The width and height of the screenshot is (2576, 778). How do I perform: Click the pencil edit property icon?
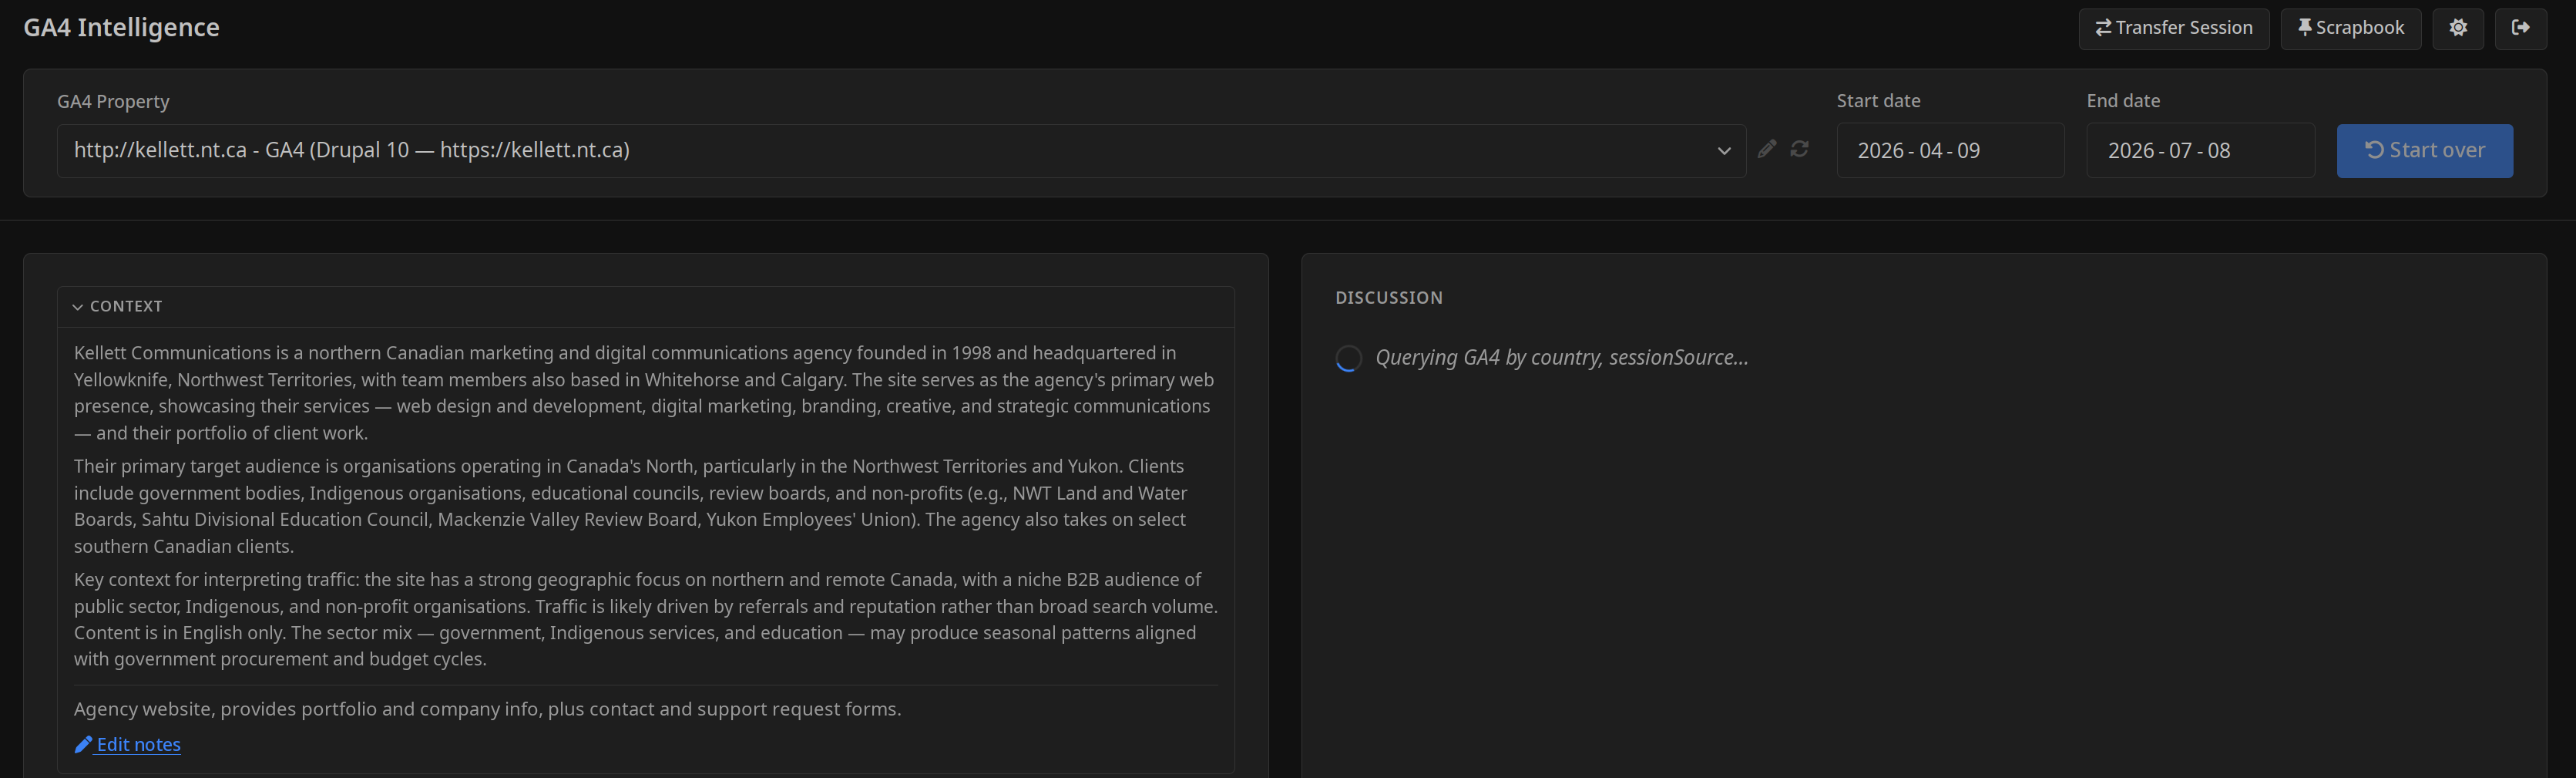tap(1767, 149)
